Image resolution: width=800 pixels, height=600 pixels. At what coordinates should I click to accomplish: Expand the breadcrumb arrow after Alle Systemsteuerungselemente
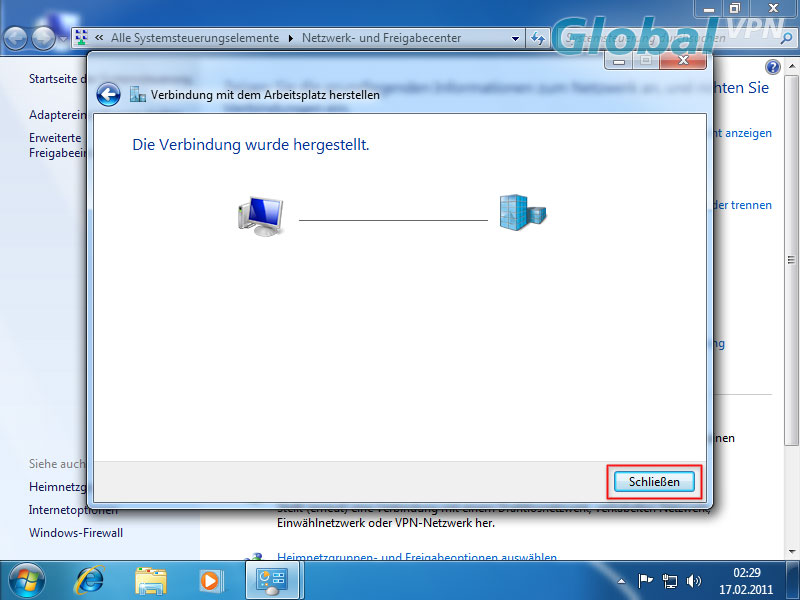[291, 38]
